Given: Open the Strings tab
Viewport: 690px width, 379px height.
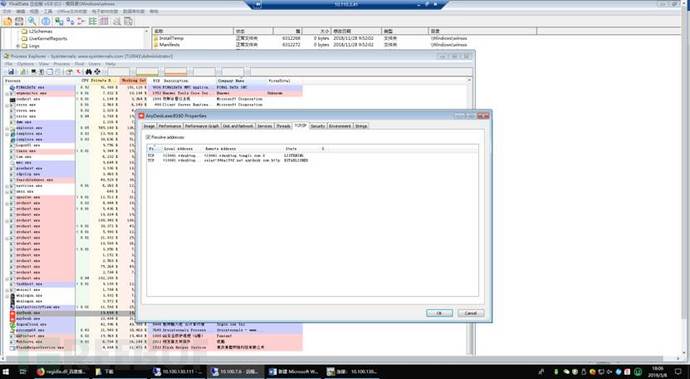Looking at the screenshot, I should [x=361, y=126].
